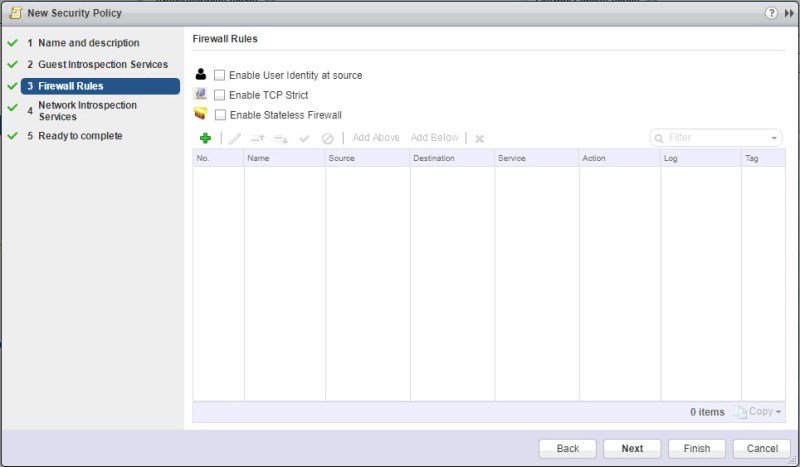Click the Delete rule X icon
Image resolution: width=800 pixels, height=467 pixels.
(480, 138)
